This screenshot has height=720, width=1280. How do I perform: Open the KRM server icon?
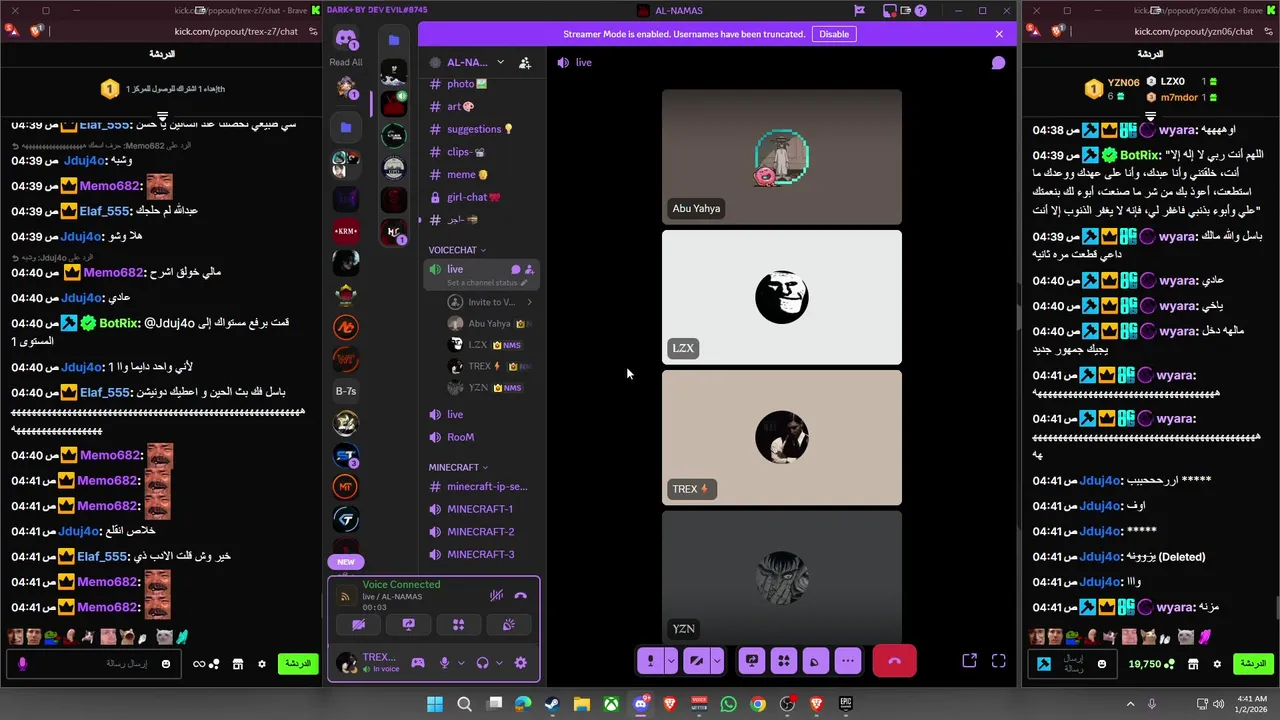[346, 231]
